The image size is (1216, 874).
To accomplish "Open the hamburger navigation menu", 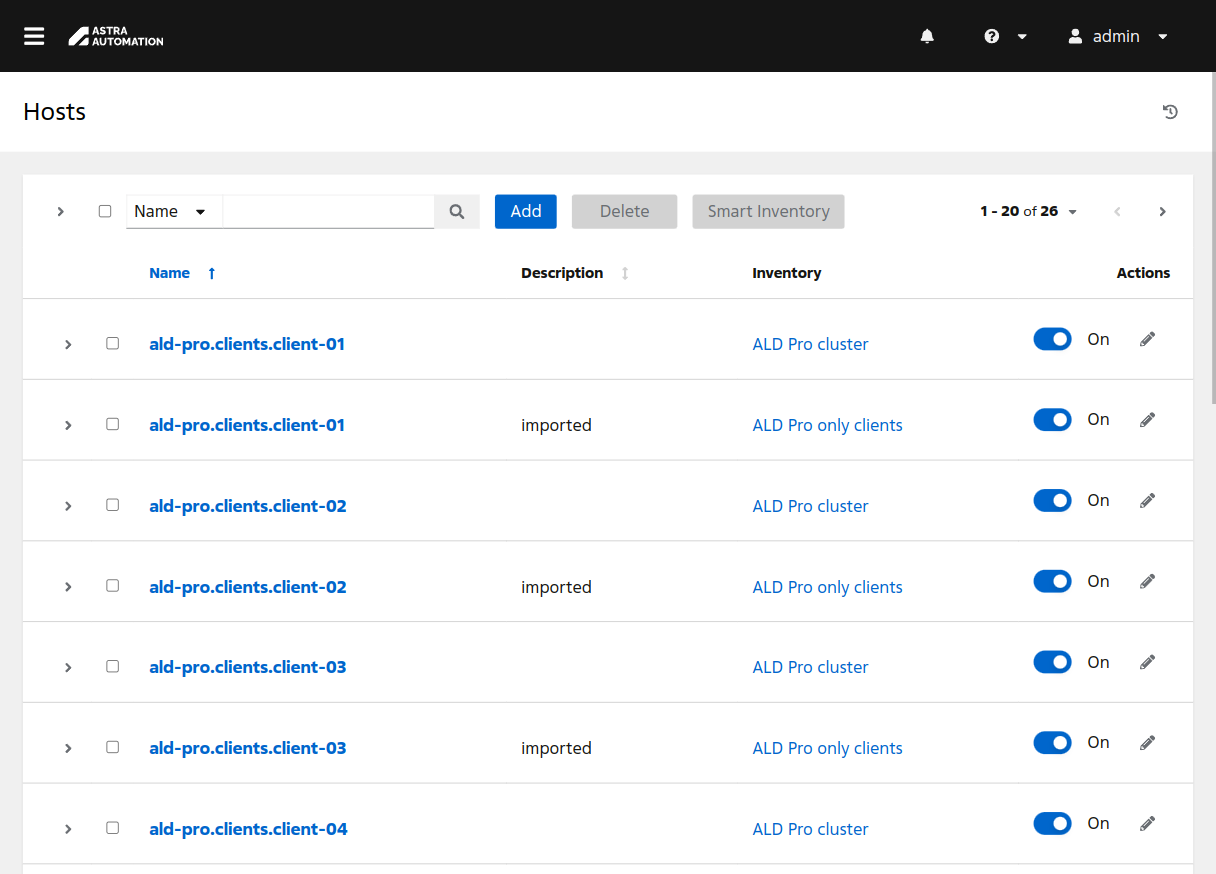I will coord(34,36).
